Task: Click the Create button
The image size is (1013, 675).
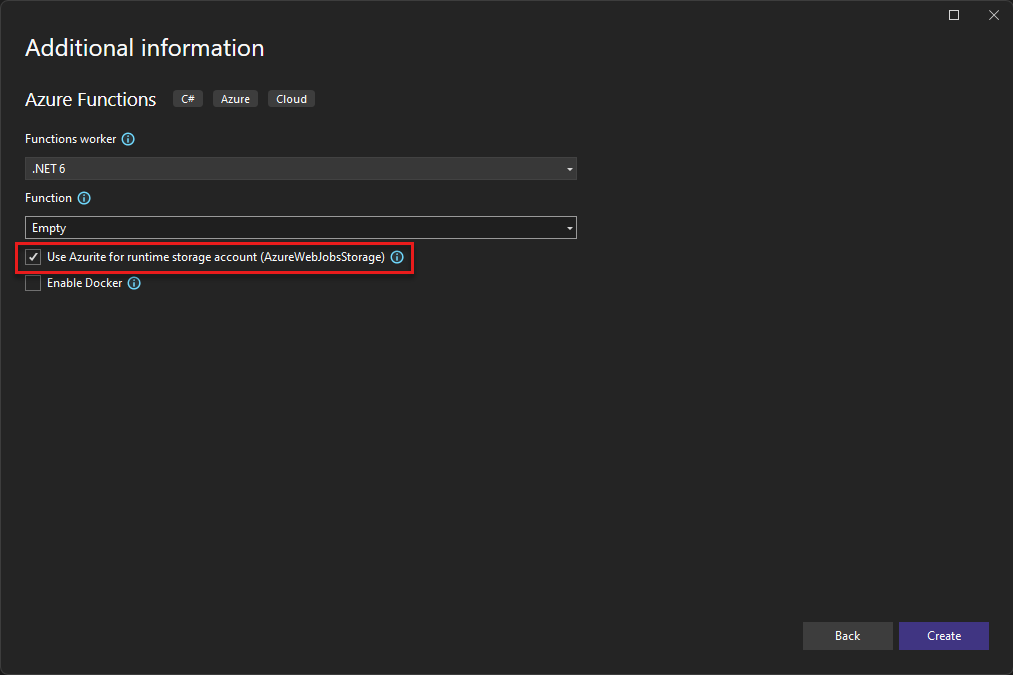Action: click(x=943, y=636)
